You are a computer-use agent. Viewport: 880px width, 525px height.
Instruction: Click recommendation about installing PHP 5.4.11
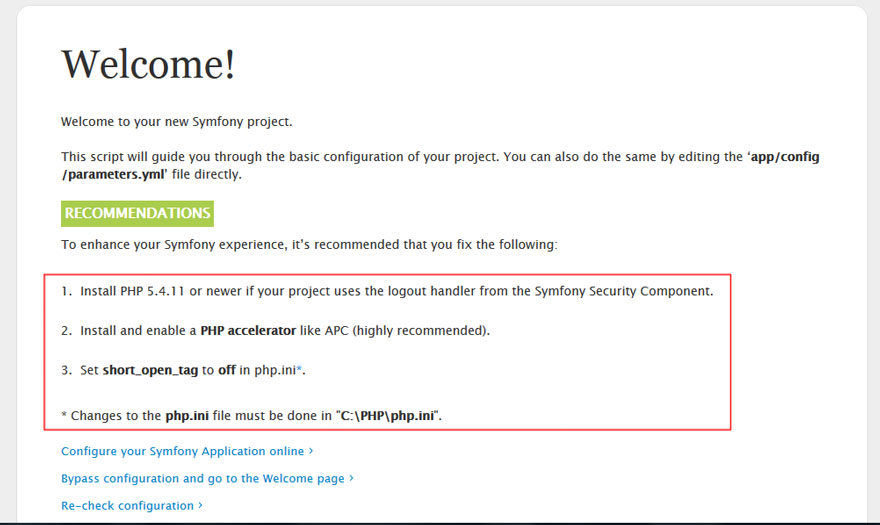pos(387,291)
